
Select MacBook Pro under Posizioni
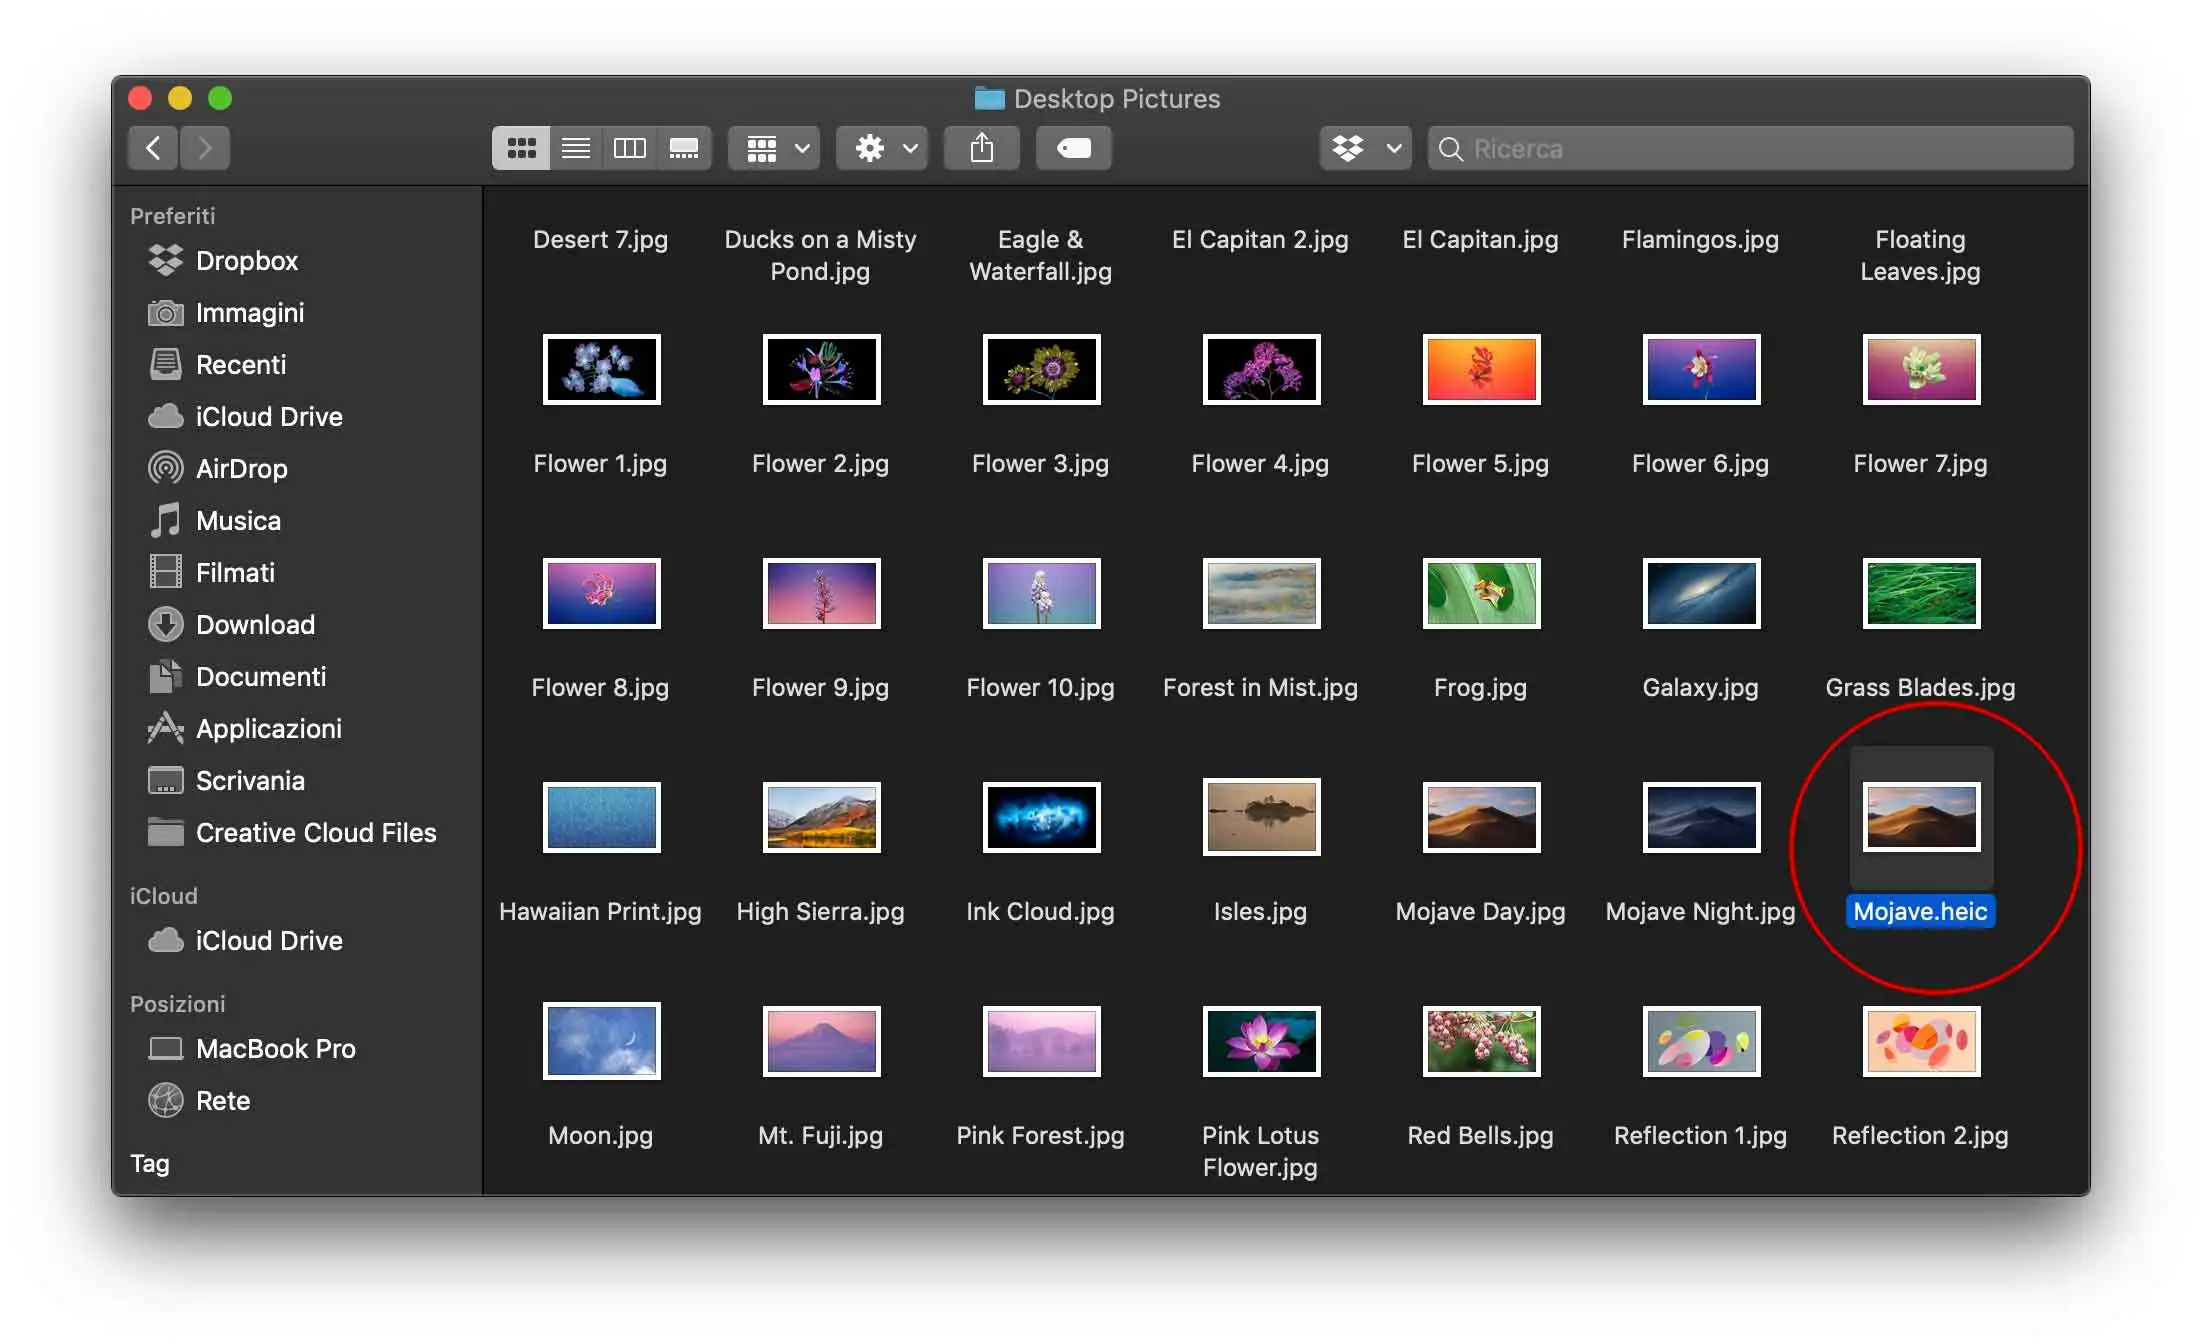276,1048
